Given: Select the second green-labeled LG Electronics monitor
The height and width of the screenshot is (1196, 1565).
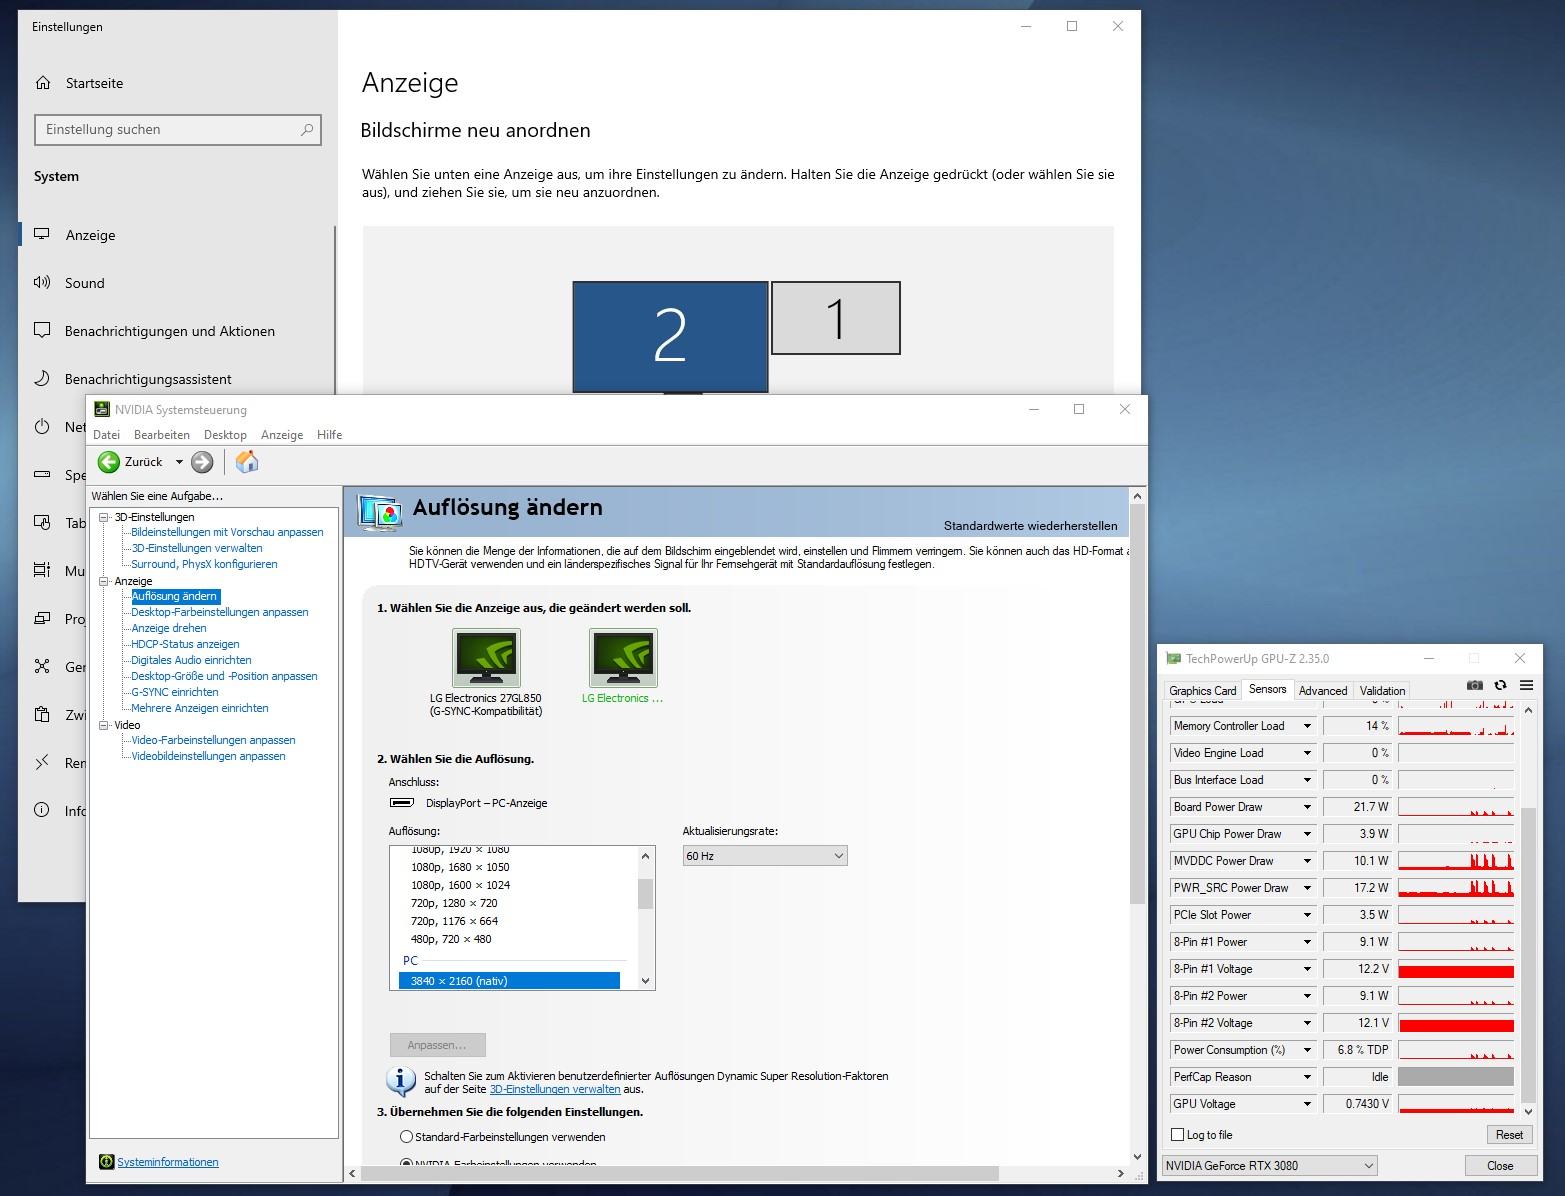Looking at the screenshot, I should point(623,658).
